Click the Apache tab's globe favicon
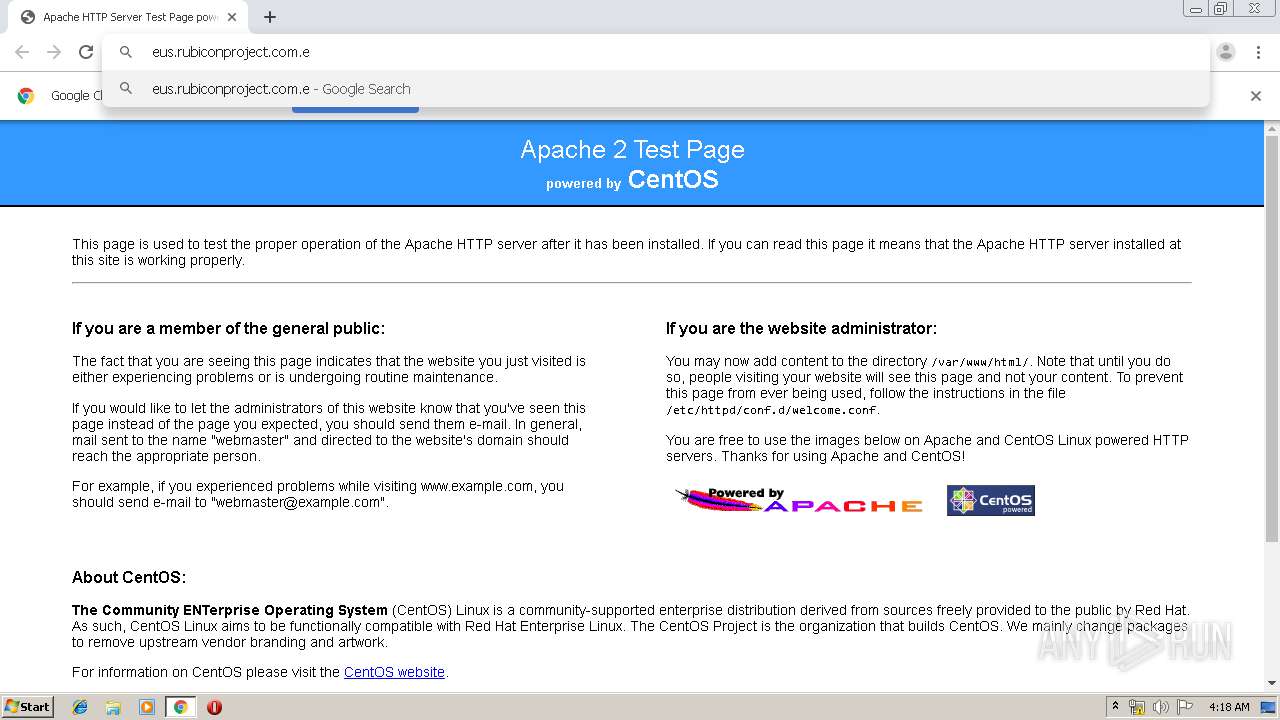This screenshot has width=1280, height=720. click(28, 17)
